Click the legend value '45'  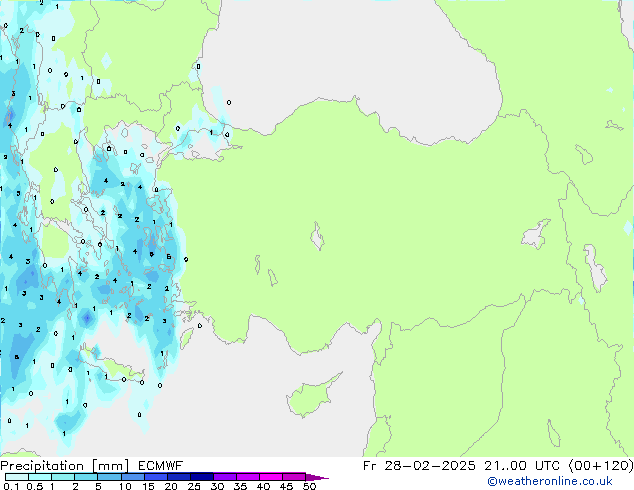(286, 486)
